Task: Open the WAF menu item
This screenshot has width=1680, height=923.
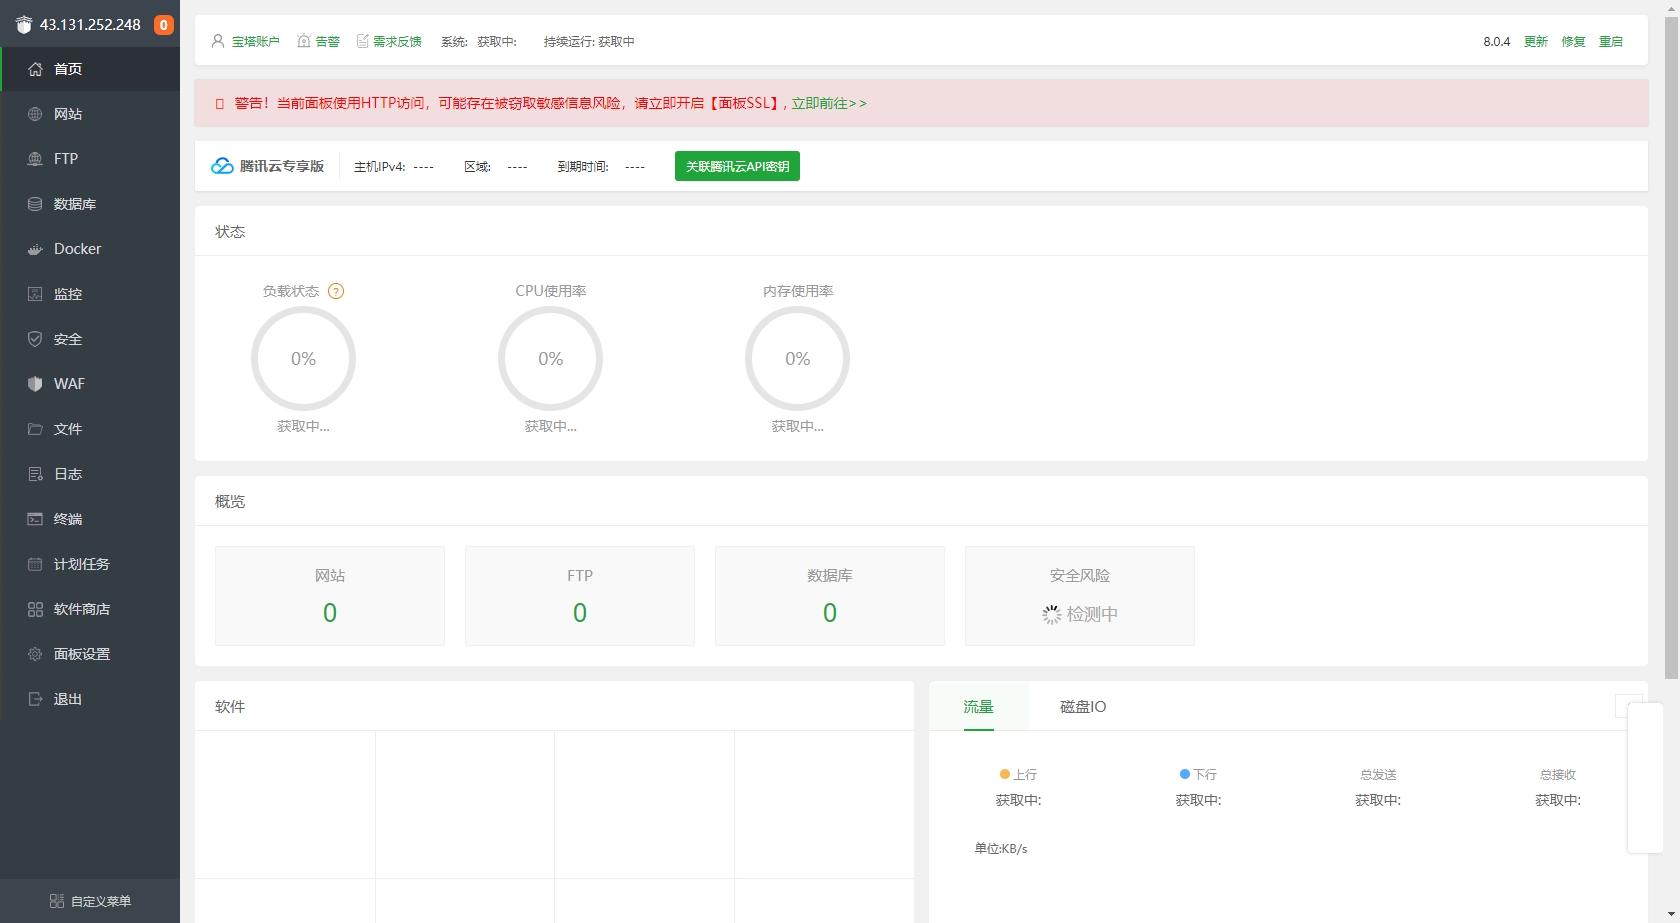Action: 90,384
